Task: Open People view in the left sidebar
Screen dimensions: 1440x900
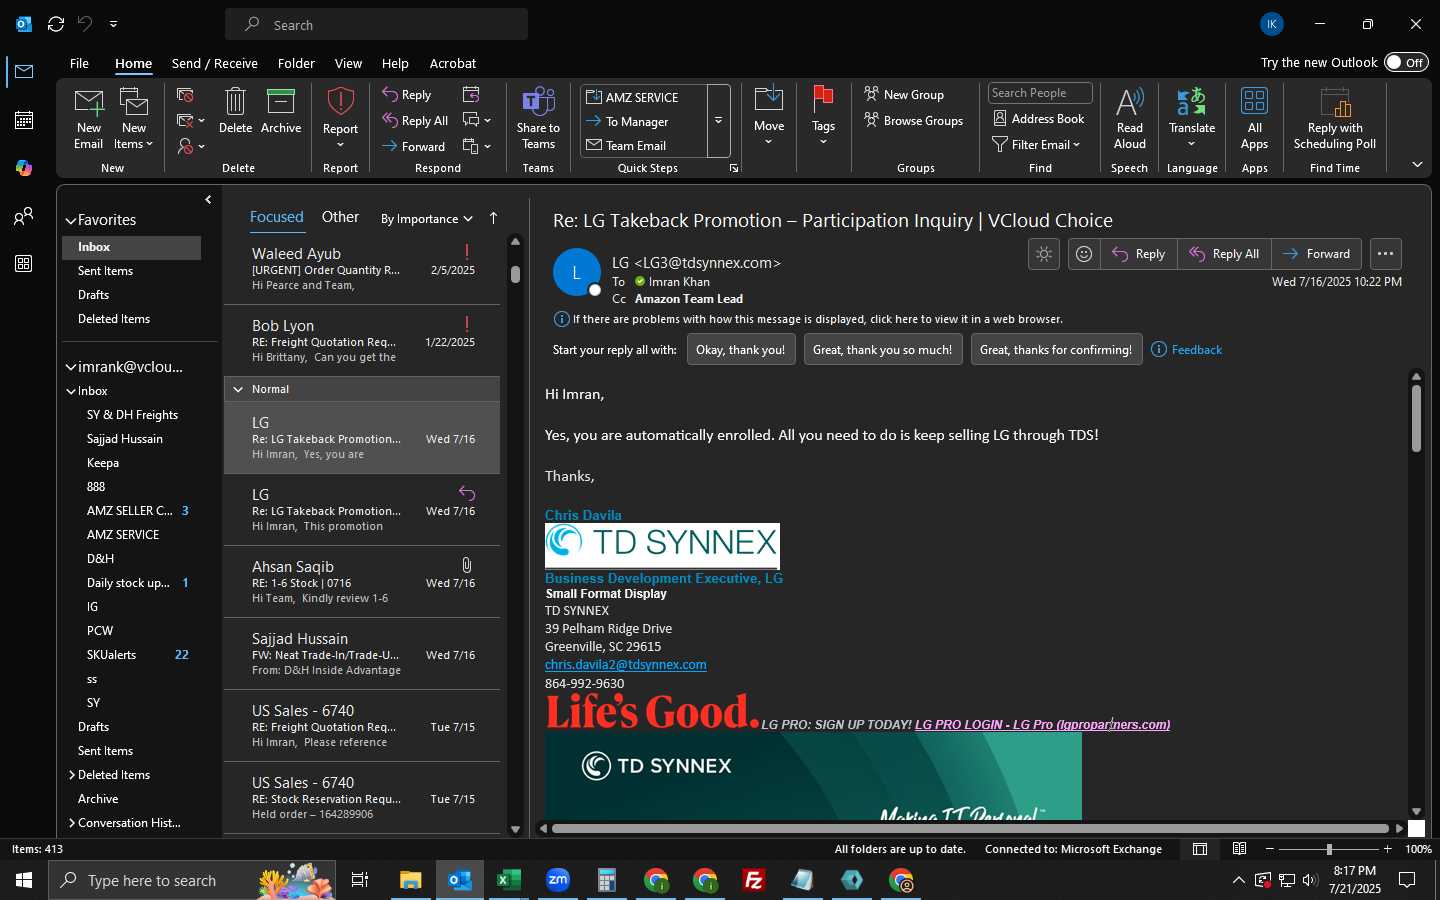Action: [24, 216]
